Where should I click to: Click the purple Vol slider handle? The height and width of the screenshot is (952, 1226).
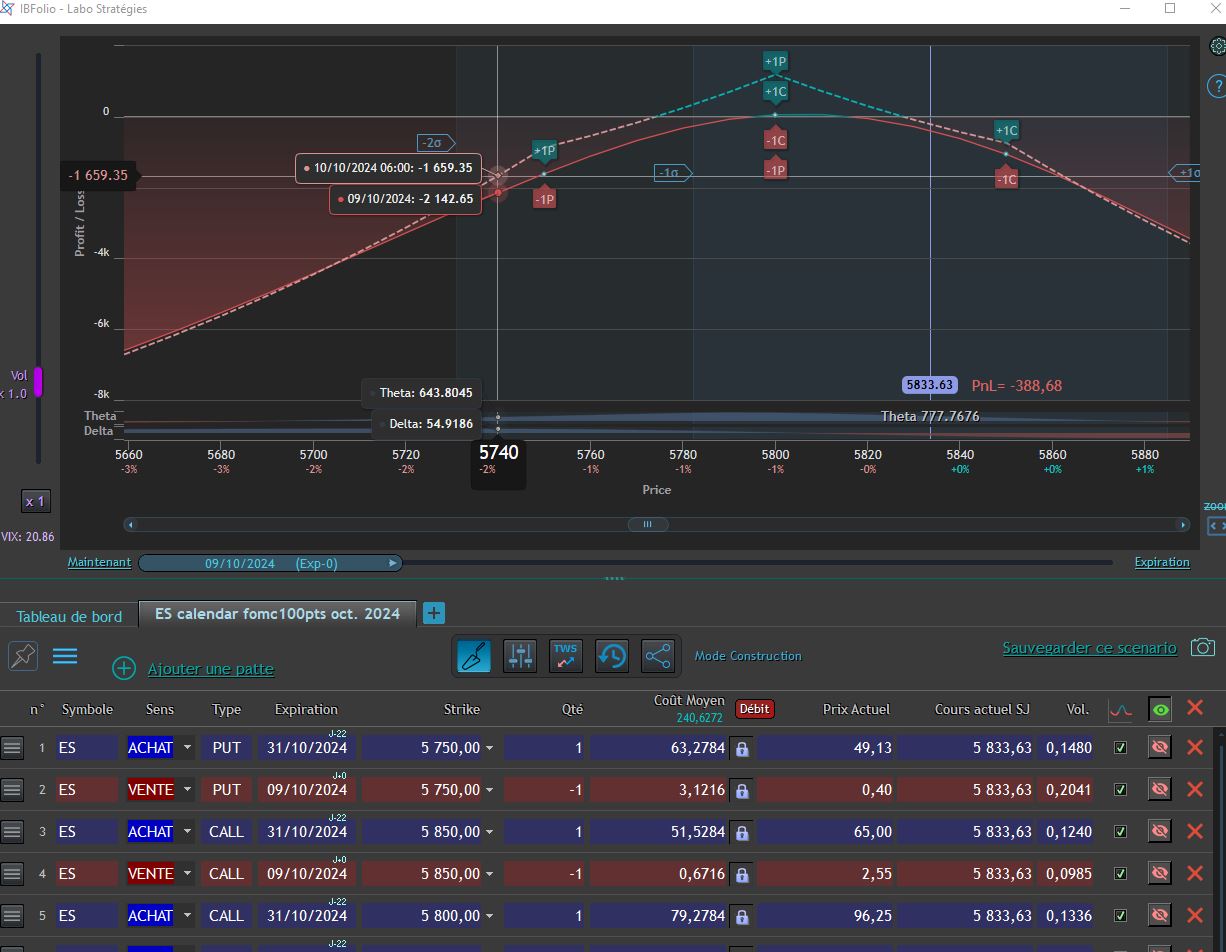point(39,382)
